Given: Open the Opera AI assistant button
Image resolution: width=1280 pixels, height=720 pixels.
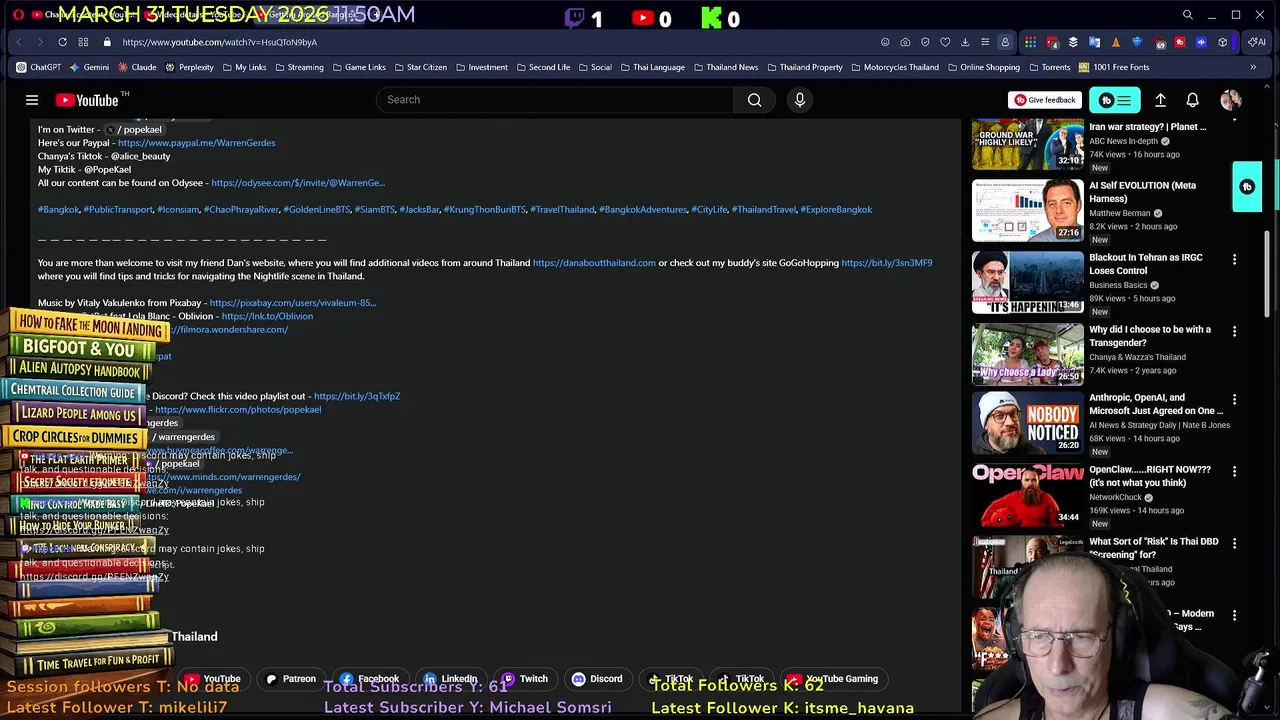Looking at the screenshot, I should [x=1255, y=42].
